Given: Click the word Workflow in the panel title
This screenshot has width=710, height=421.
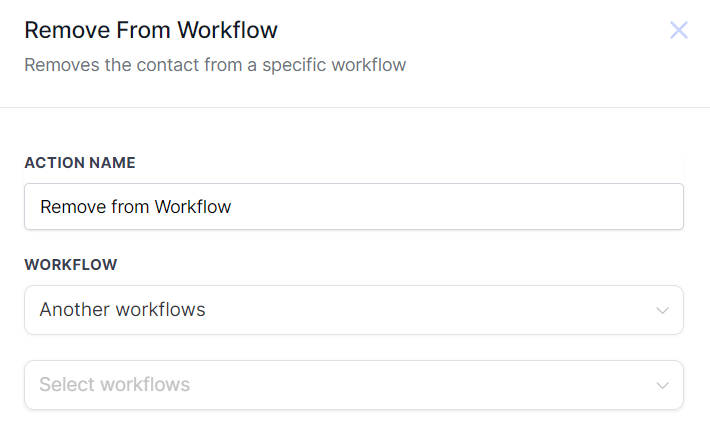Looking at the screenshot, I should point(227,30).
